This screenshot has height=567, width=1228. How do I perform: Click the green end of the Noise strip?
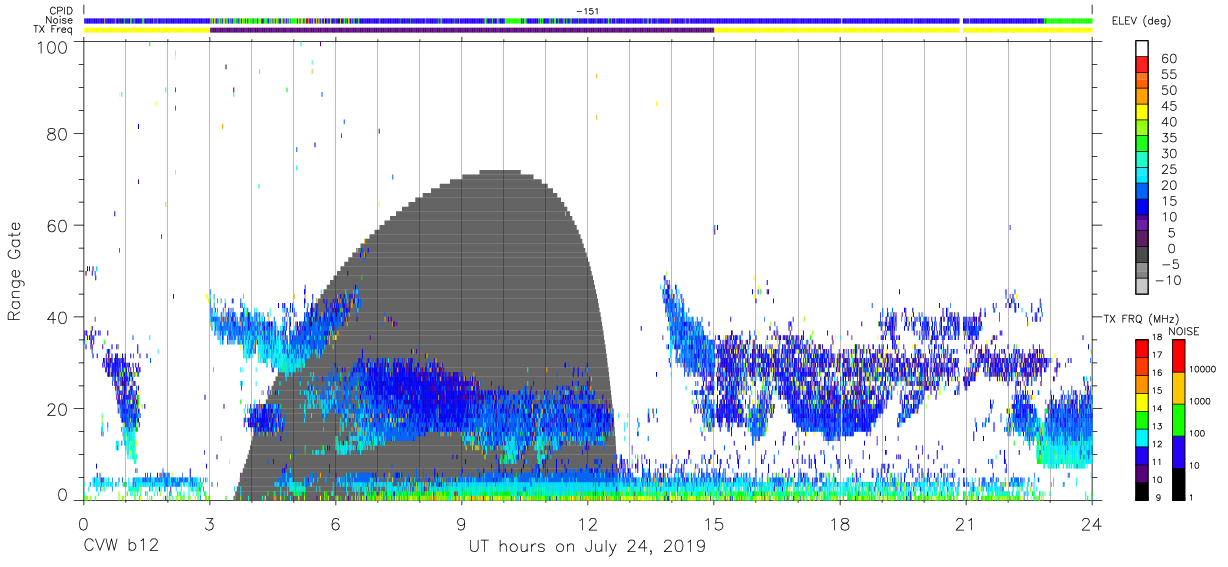[x=1069, y=20]
